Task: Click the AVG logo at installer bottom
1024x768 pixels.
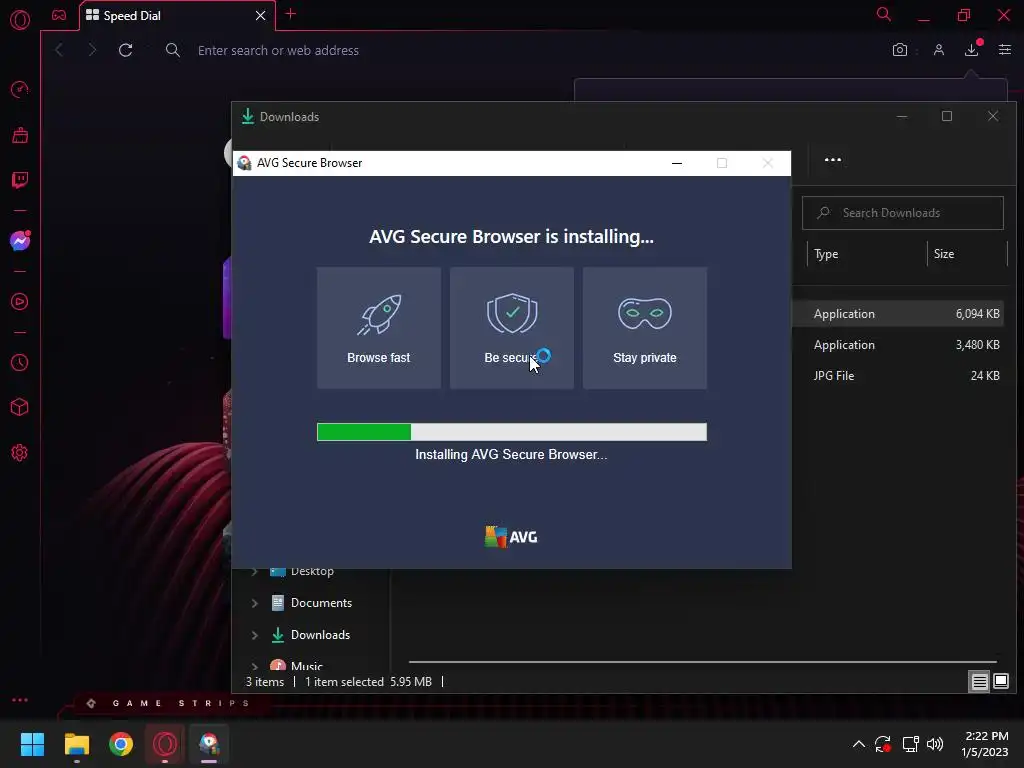Action: click(x=511, y=537)
